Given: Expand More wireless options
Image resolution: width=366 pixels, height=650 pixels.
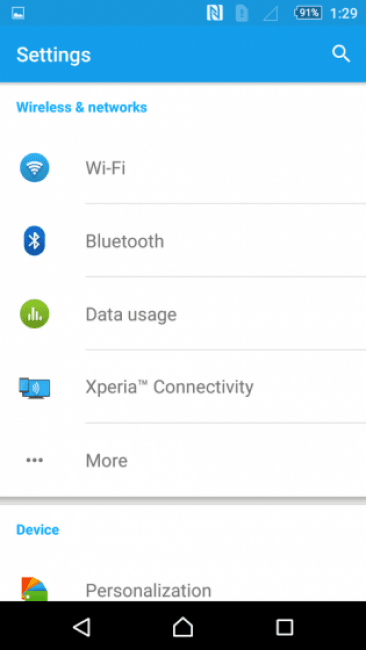Looking at the screenshot, I should click(183, 460).
